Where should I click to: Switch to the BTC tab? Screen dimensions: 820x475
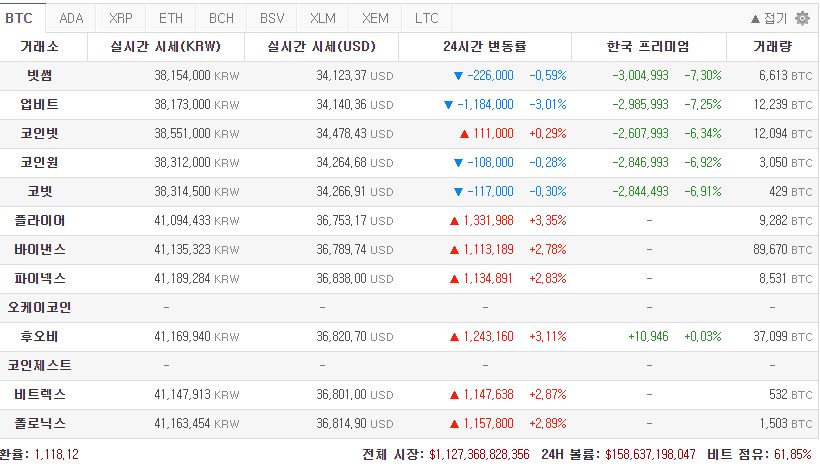click(22, 18)
